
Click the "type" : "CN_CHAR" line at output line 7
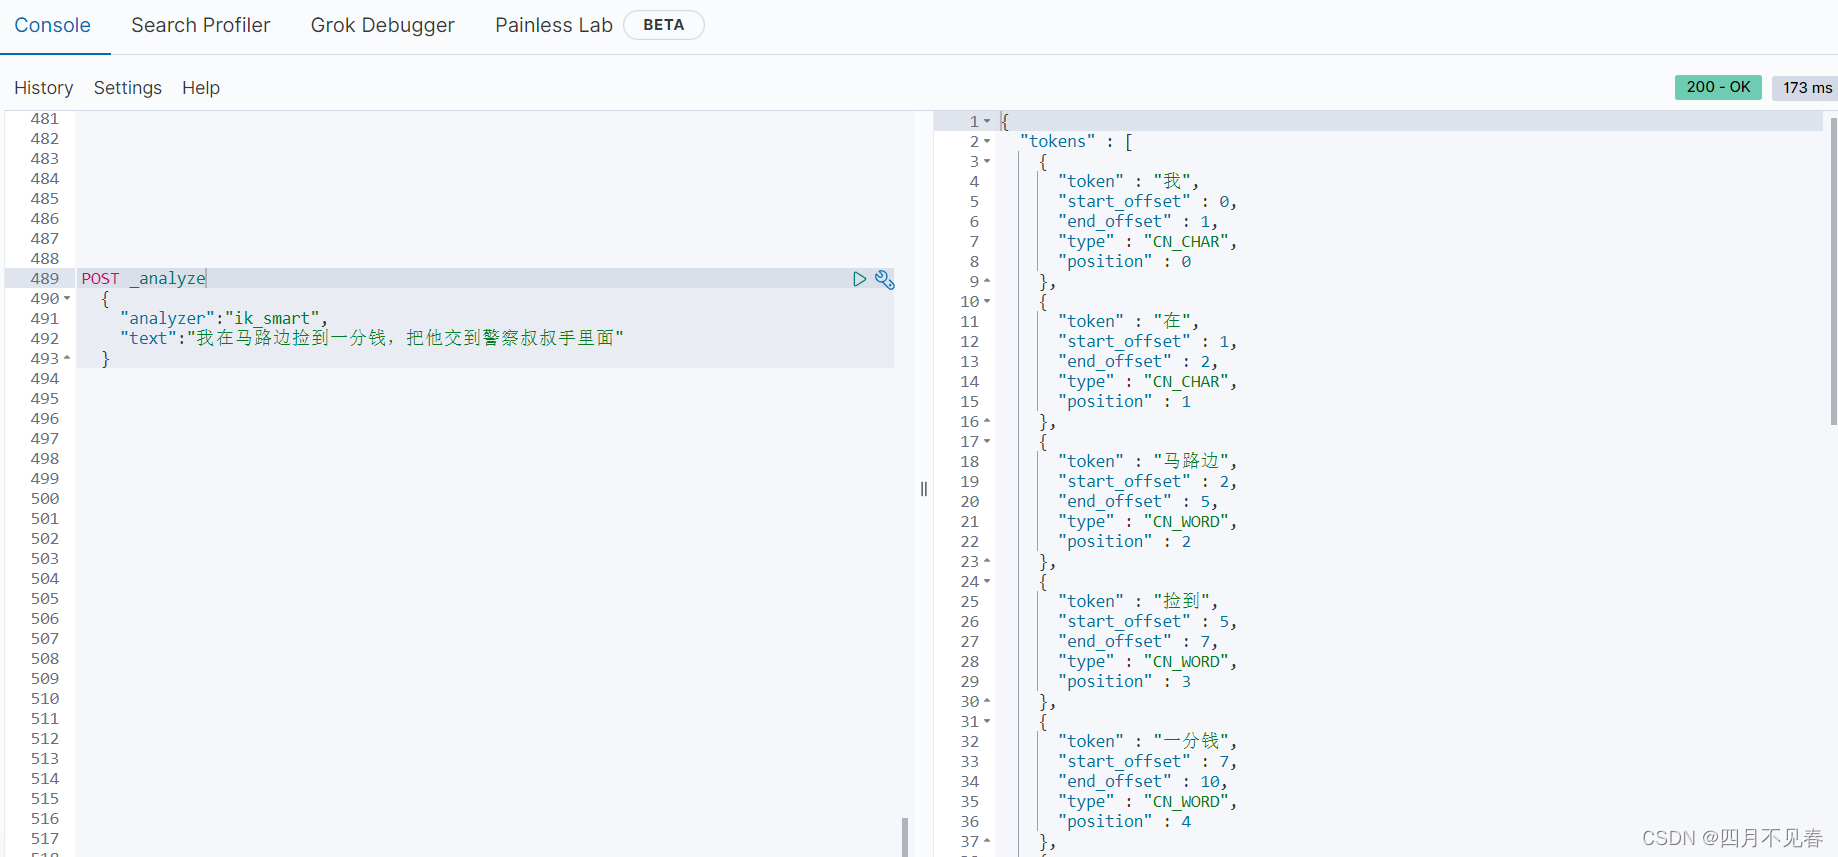pyautogui.click(x=1147, y=241)
